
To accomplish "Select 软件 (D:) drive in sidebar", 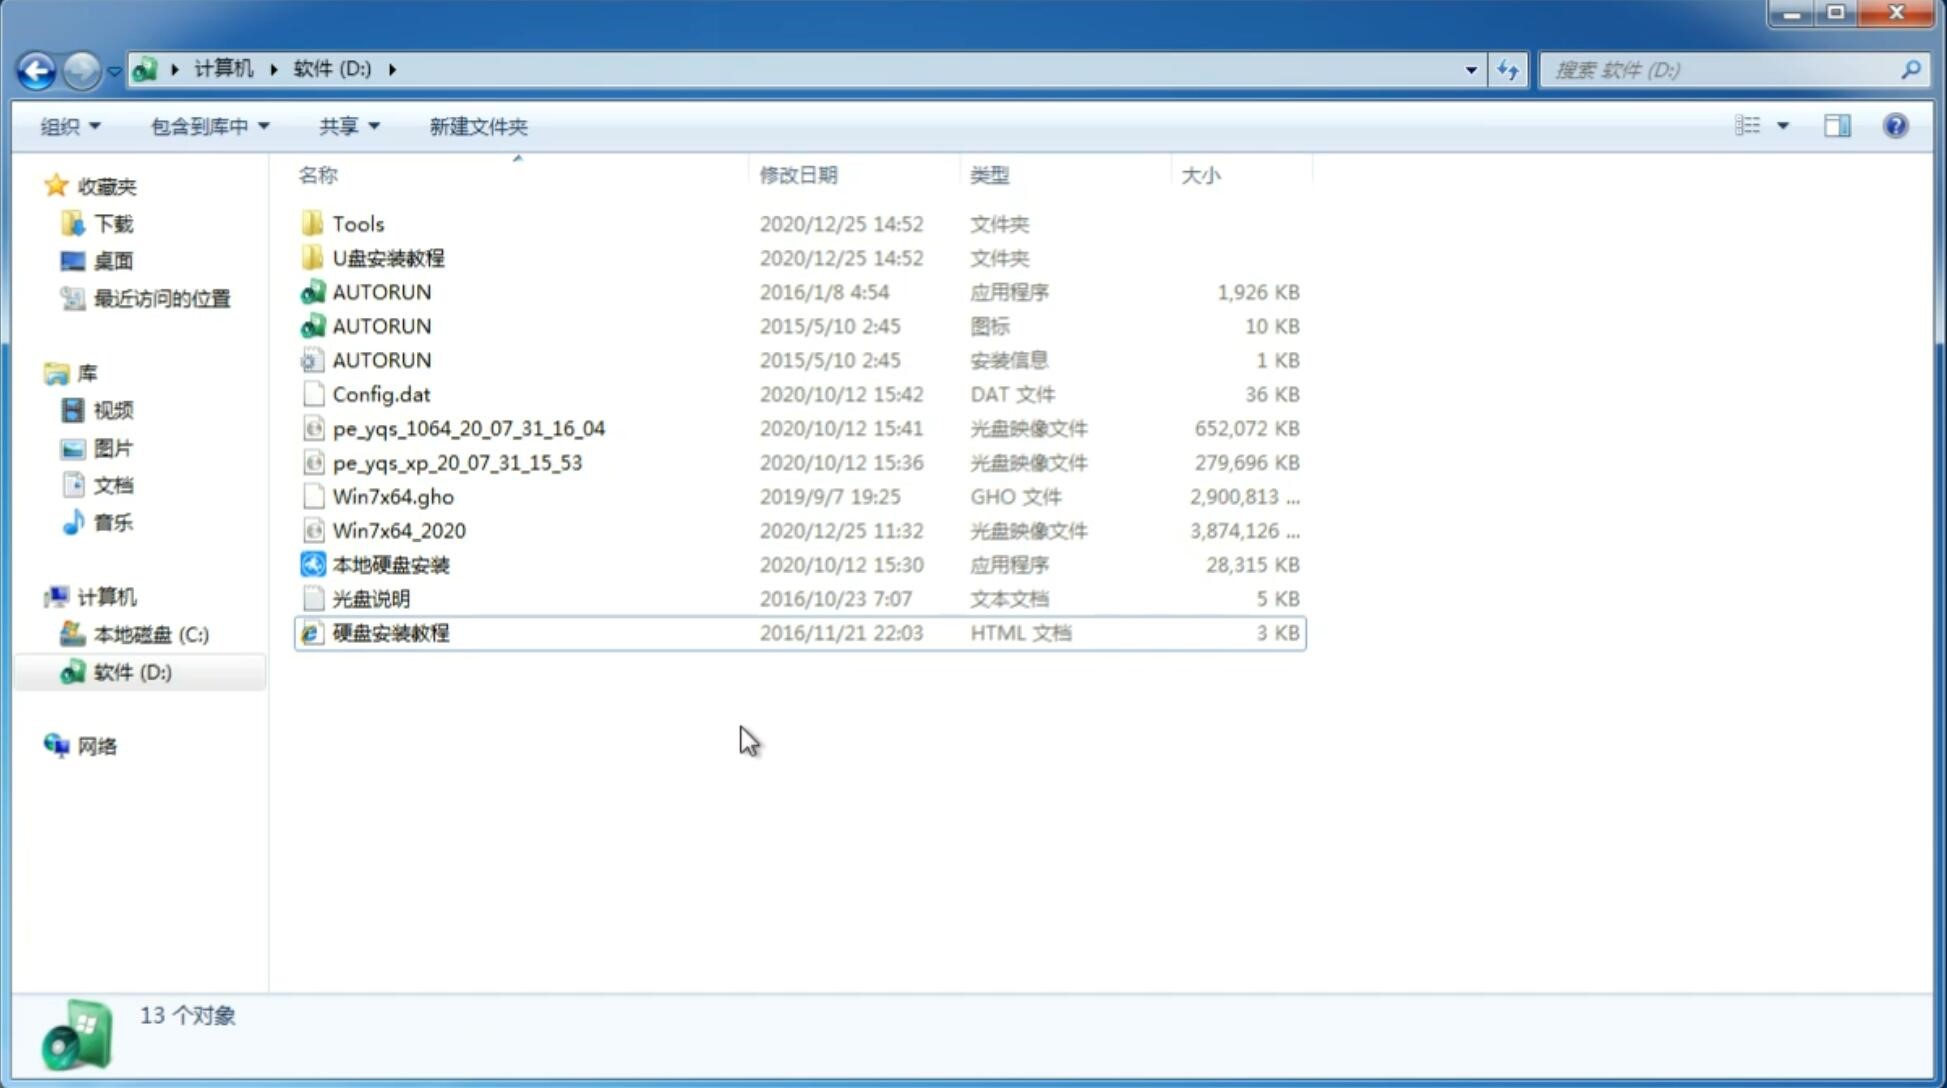I will pos(131,672).
